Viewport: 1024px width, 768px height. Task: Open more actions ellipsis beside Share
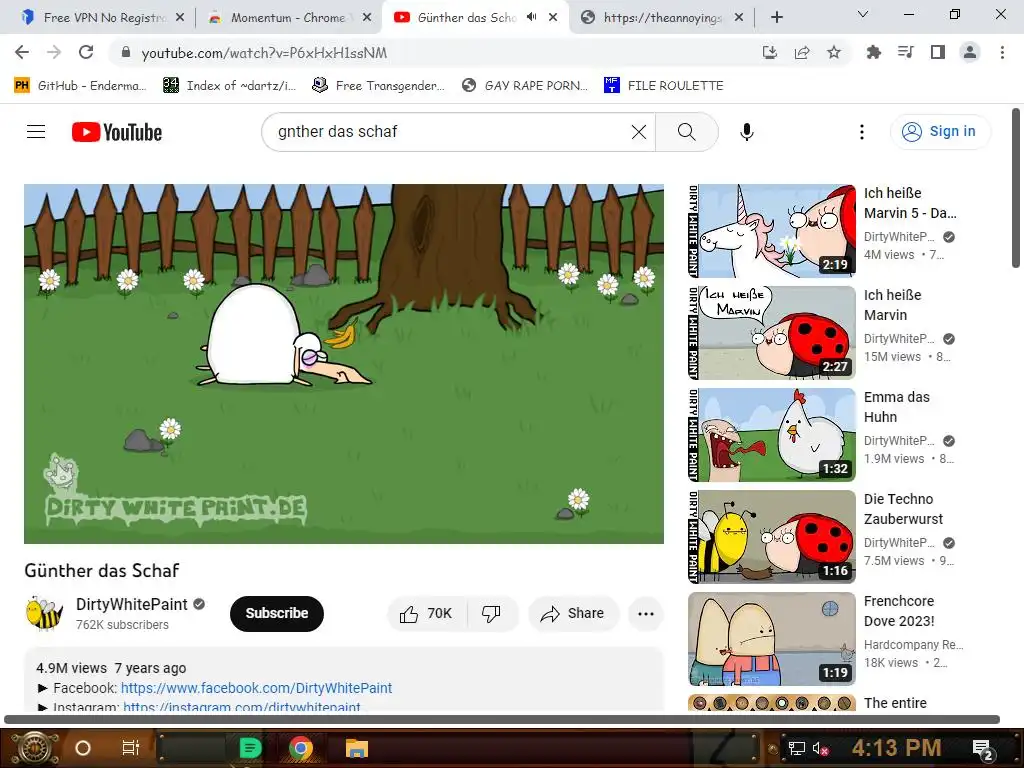646,614
